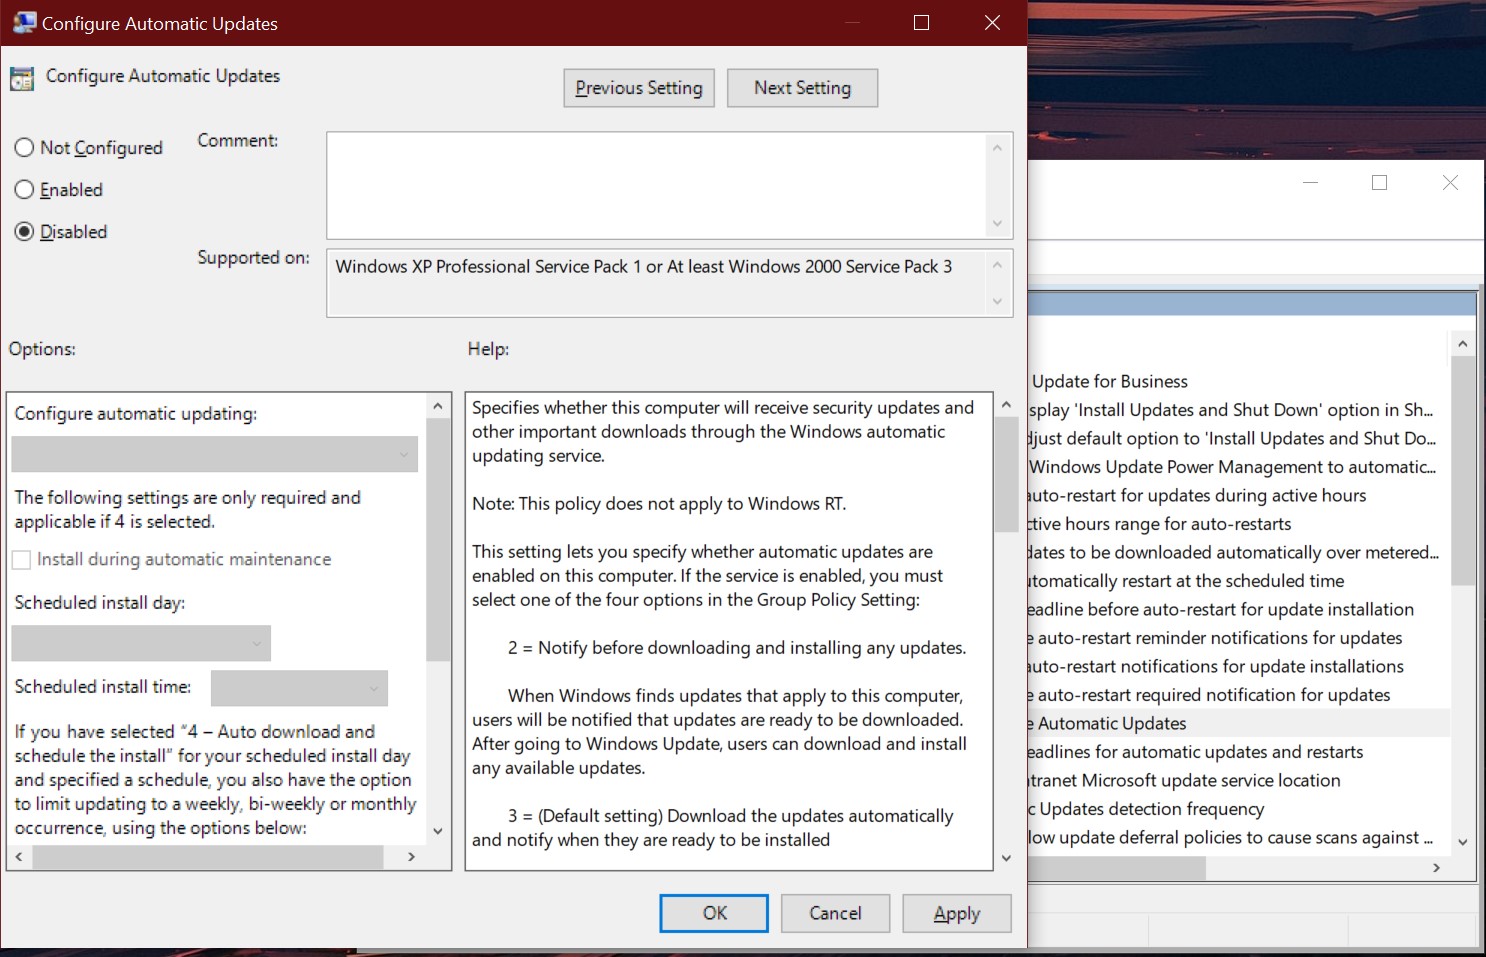Screen dimensions: 1486x957
Task: Minimize the background policy editor window
Action: (1311, 183)
